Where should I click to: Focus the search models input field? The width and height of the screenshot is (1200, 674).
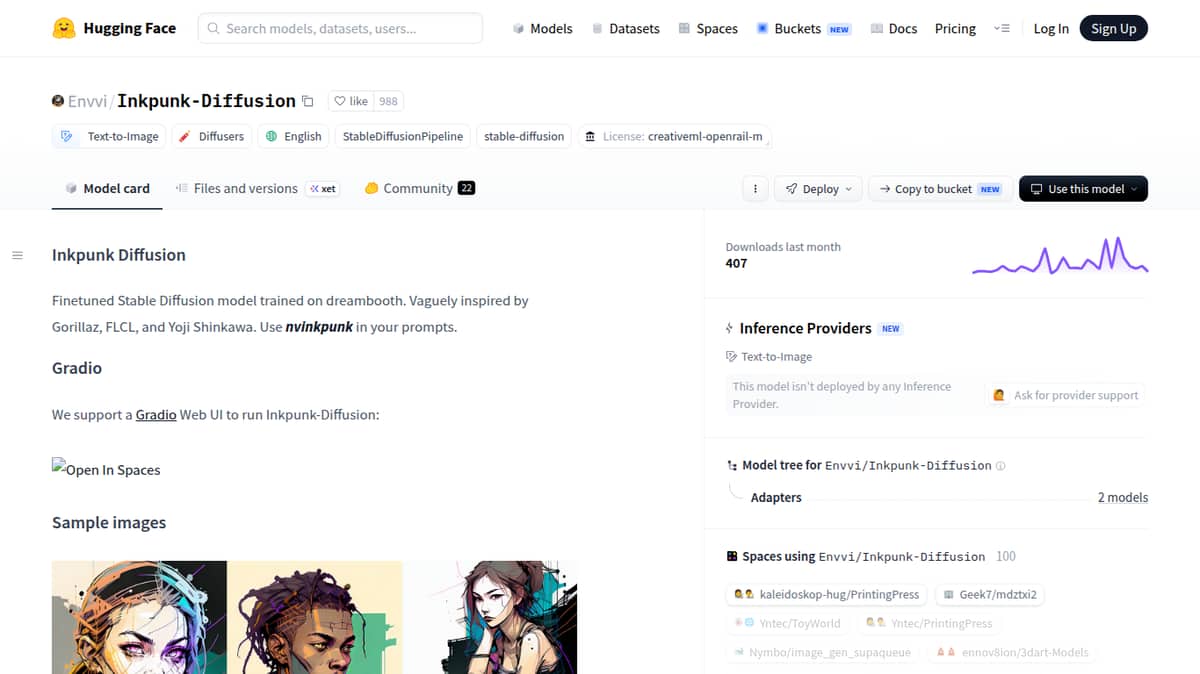point(340,28)
